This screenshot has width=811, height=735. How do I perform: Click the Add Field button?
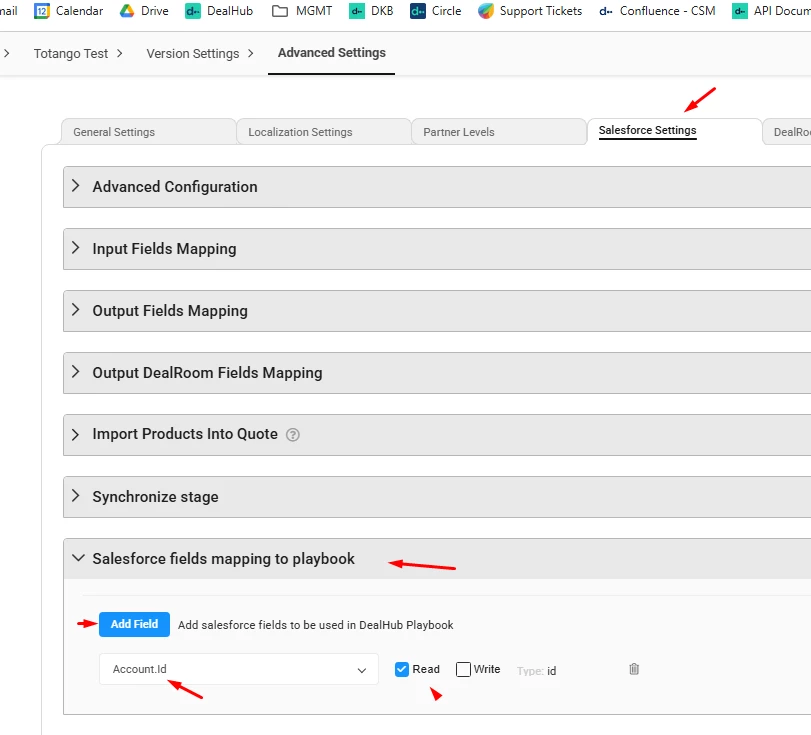(x=134, y=624)
